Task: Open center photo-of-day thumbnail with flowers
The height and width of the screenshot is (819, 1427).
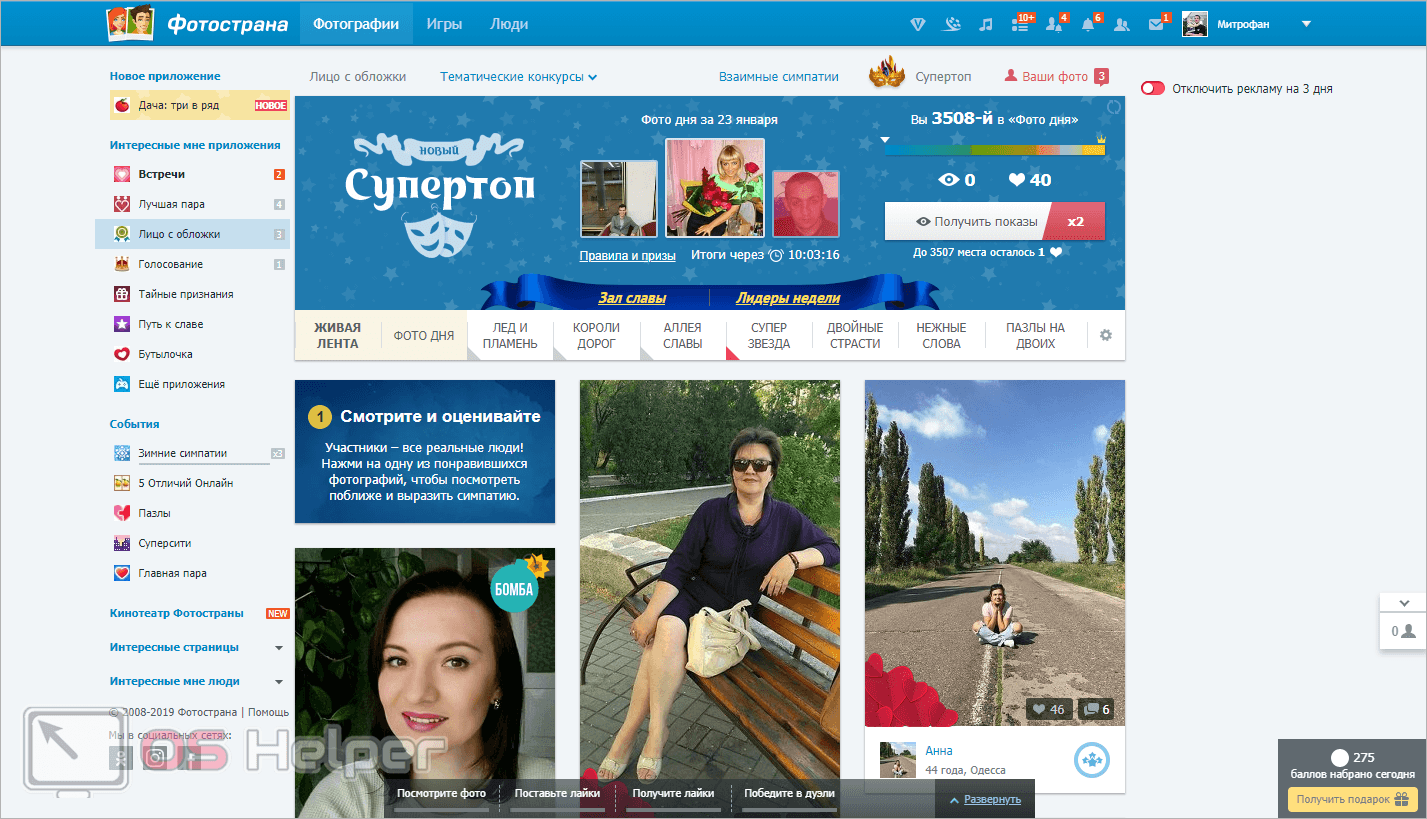Action: point(715,187)
